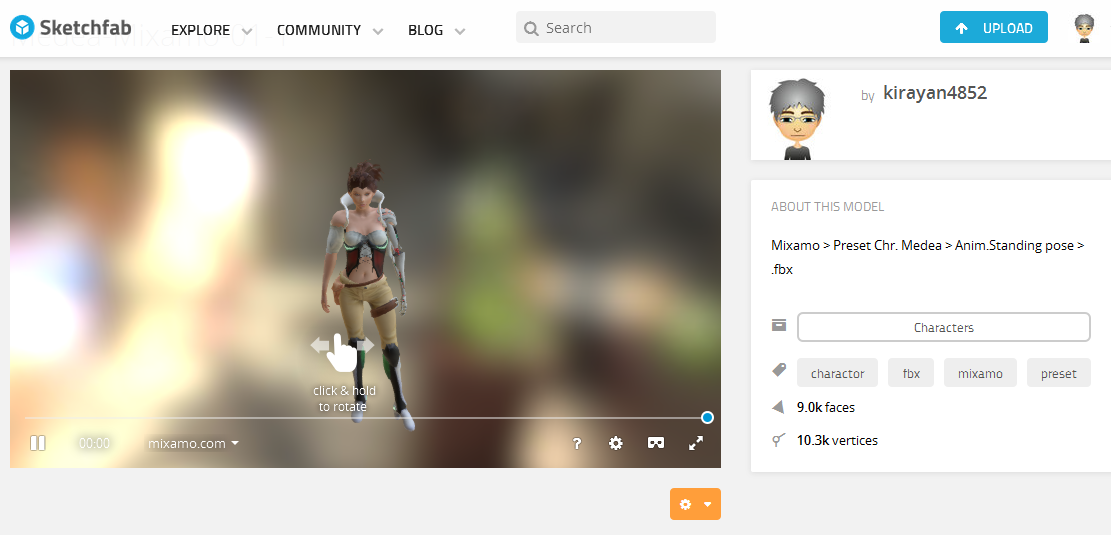This screenshot has width=1111, height=535.
Task: Pause the animation playback
Action: (38, 443)
